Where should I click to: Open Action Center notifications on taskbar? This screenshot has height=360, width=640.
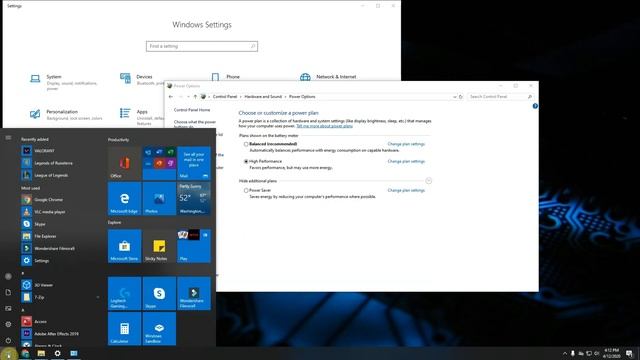(x=629, y=353)
